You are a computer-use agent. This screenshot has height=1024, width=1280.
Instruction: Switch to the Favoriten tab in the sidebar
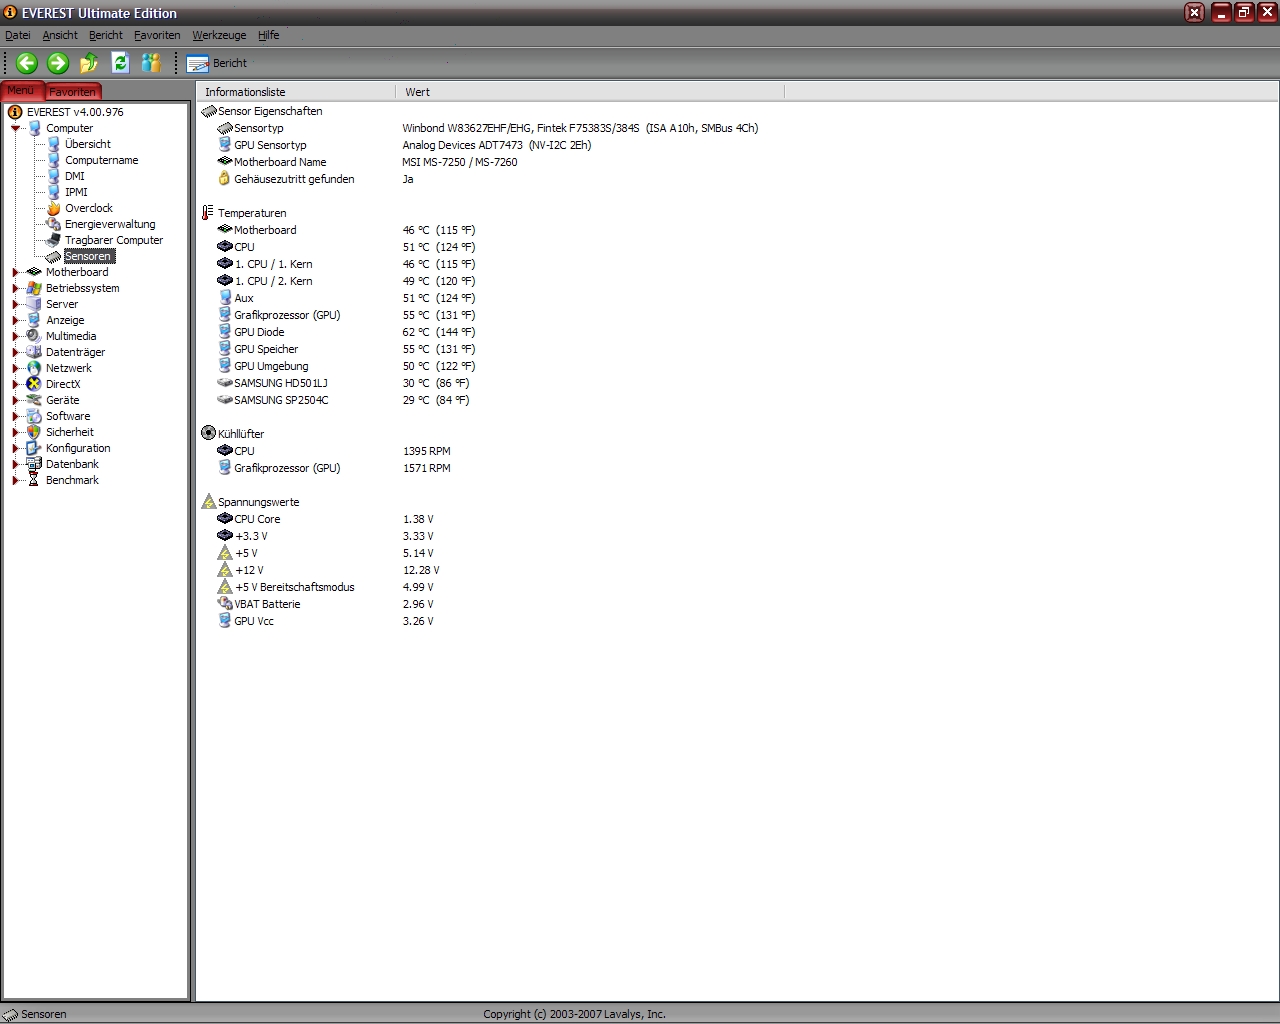[x=73, y=92]
